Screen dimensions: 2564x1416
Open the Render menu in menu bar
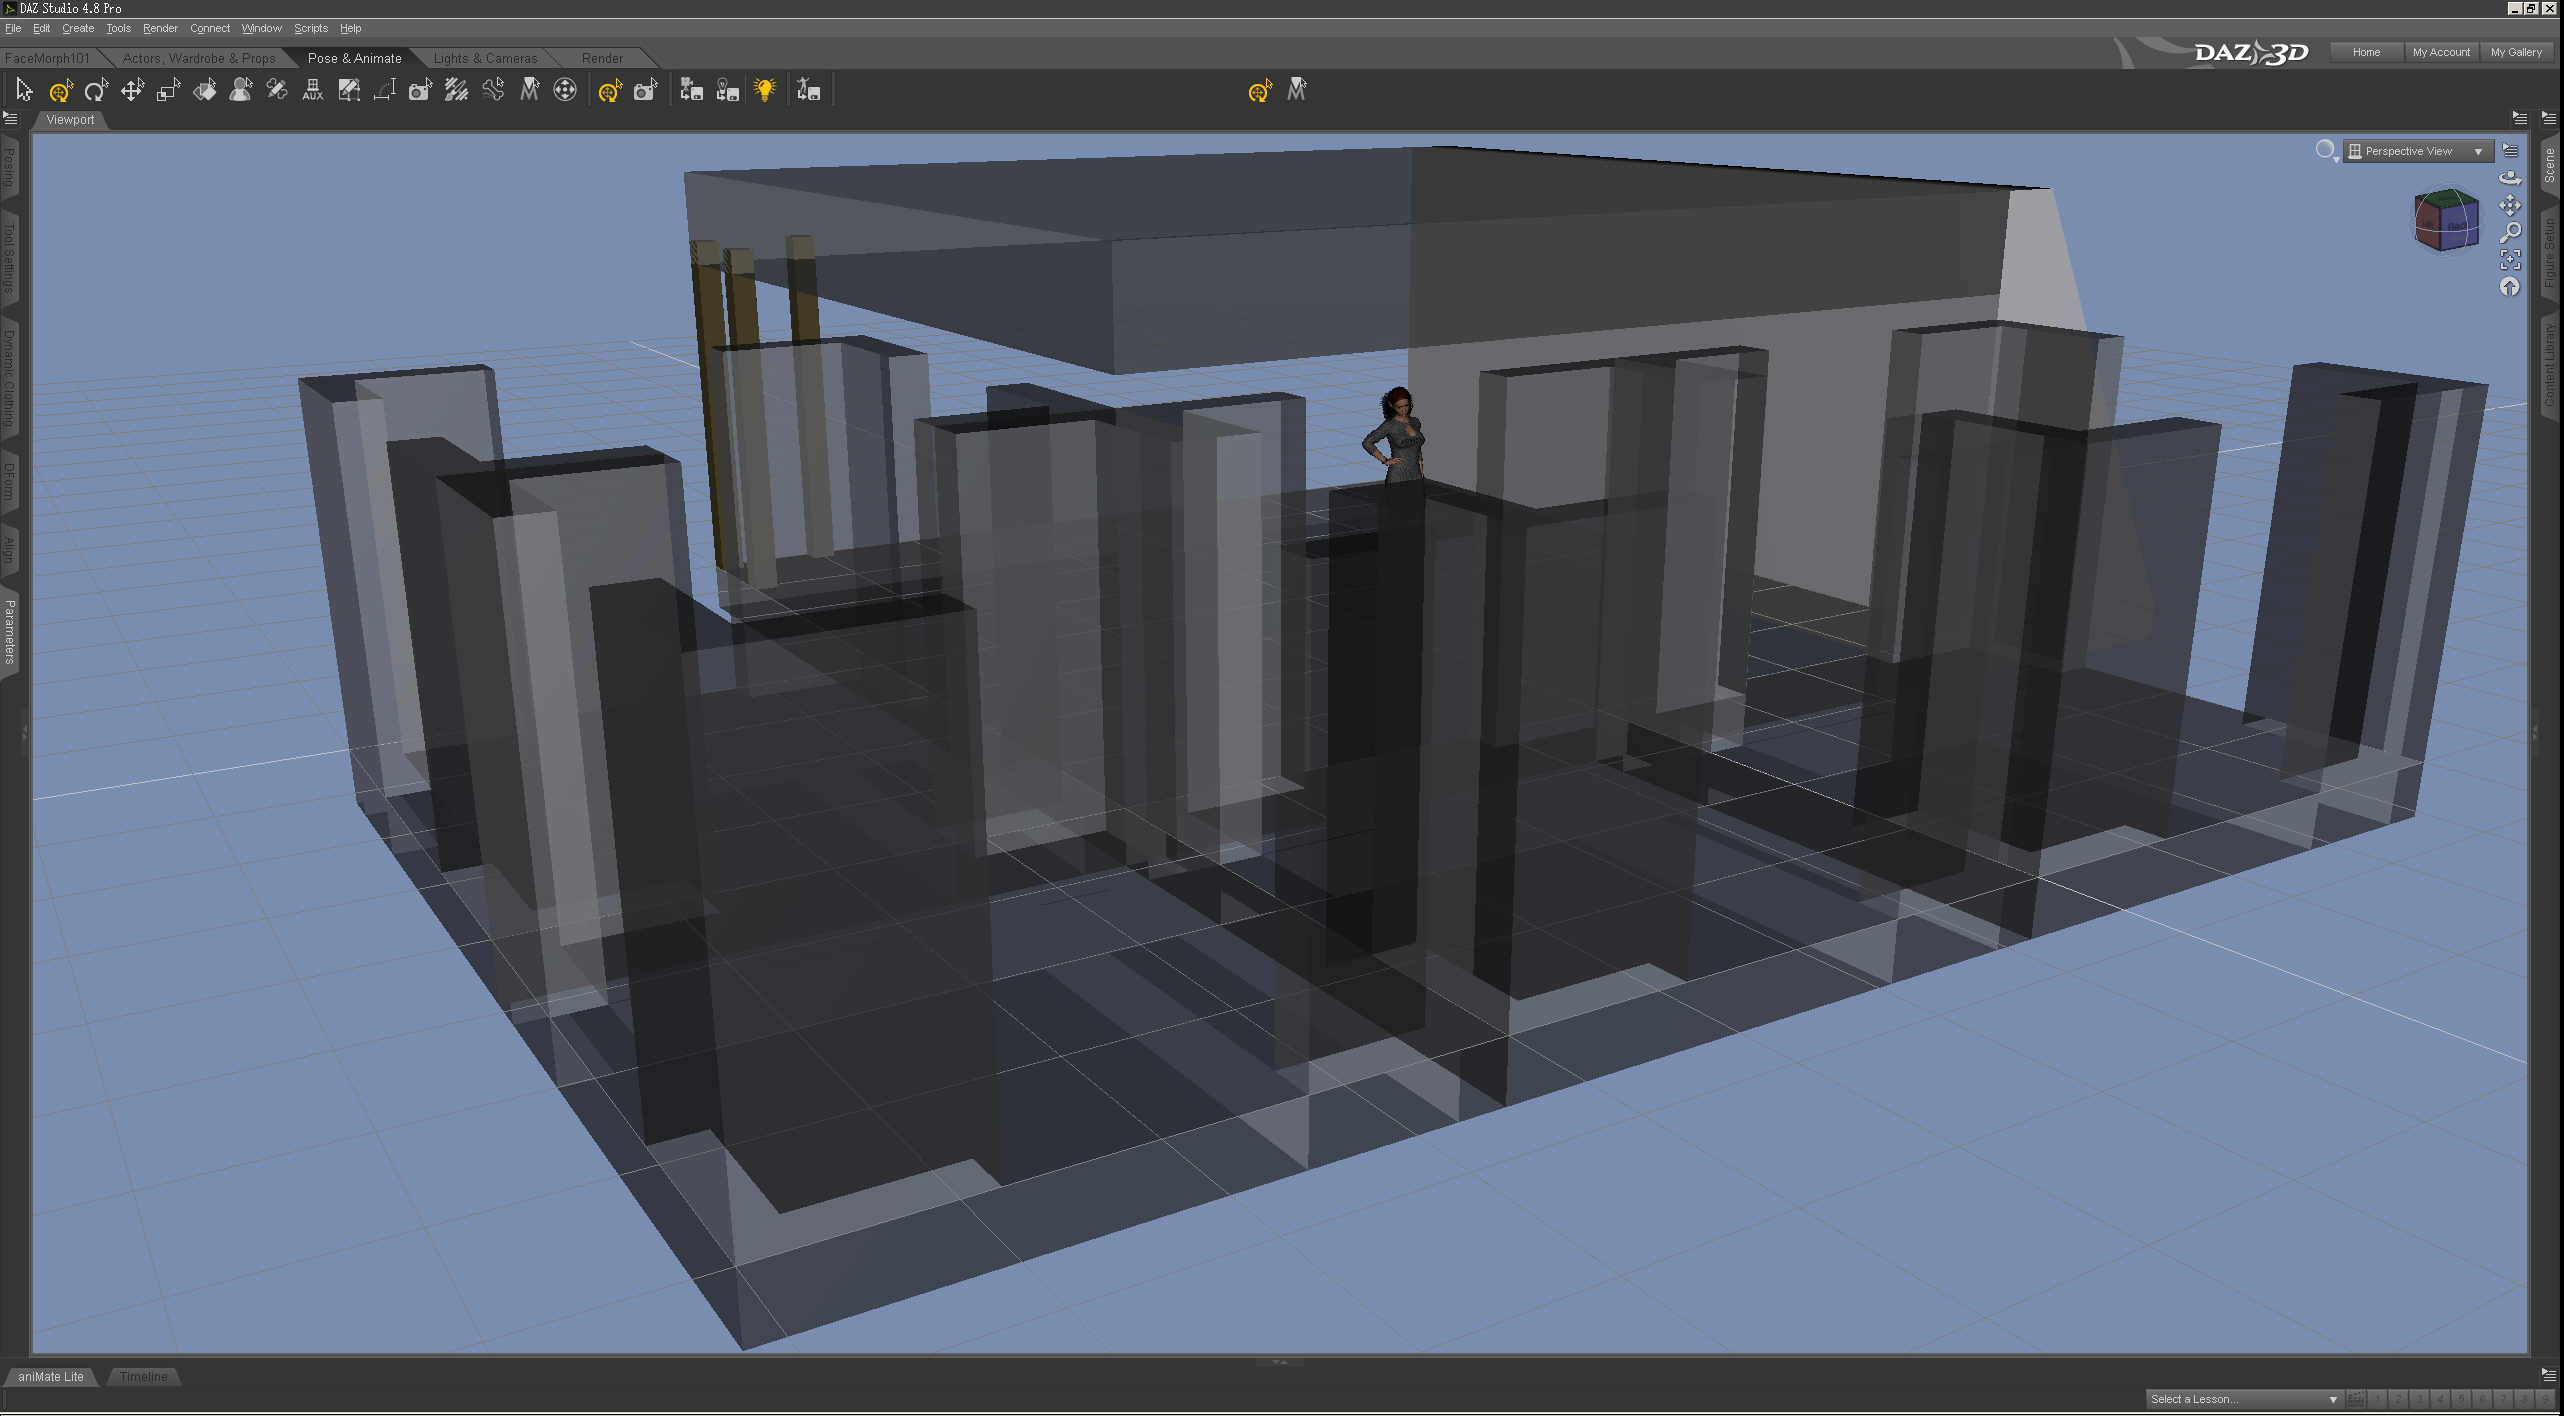point(160,28)
